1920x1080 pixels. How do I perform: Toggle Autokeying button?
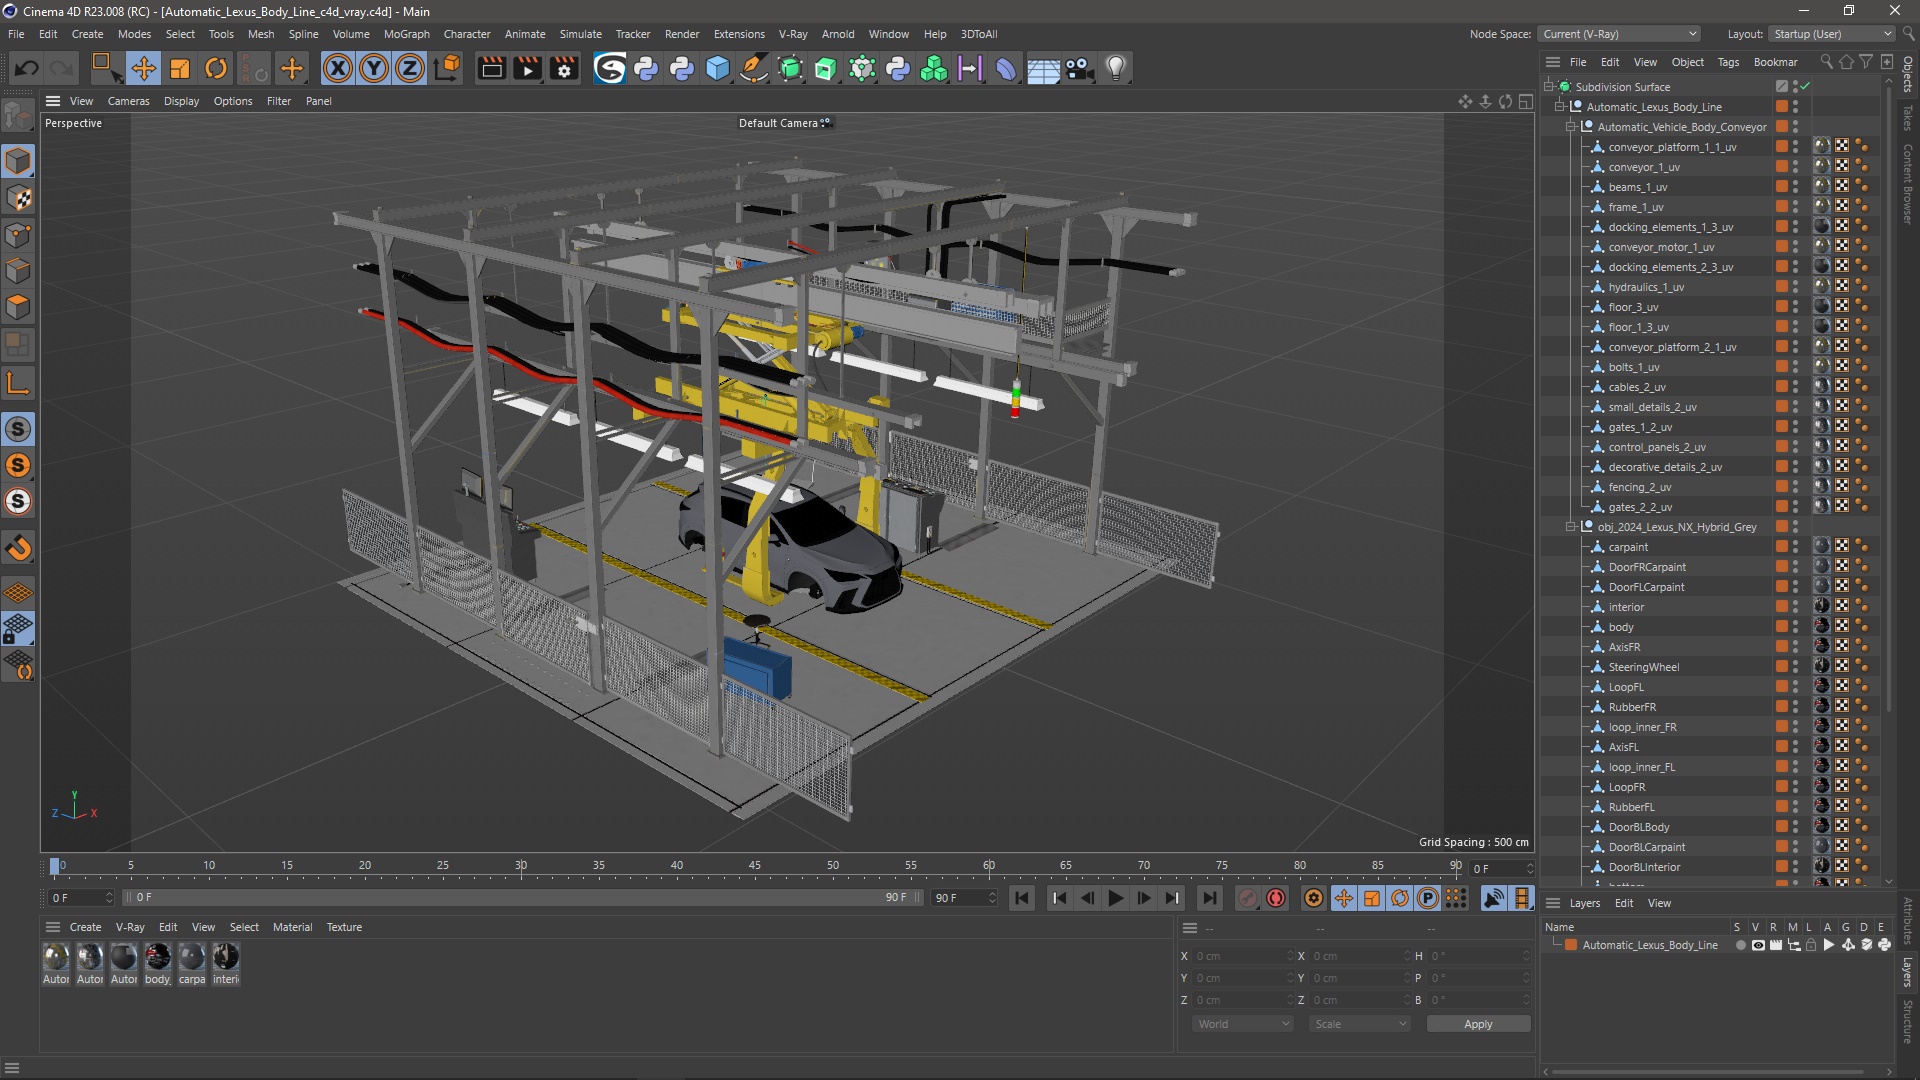[1276, 898]
